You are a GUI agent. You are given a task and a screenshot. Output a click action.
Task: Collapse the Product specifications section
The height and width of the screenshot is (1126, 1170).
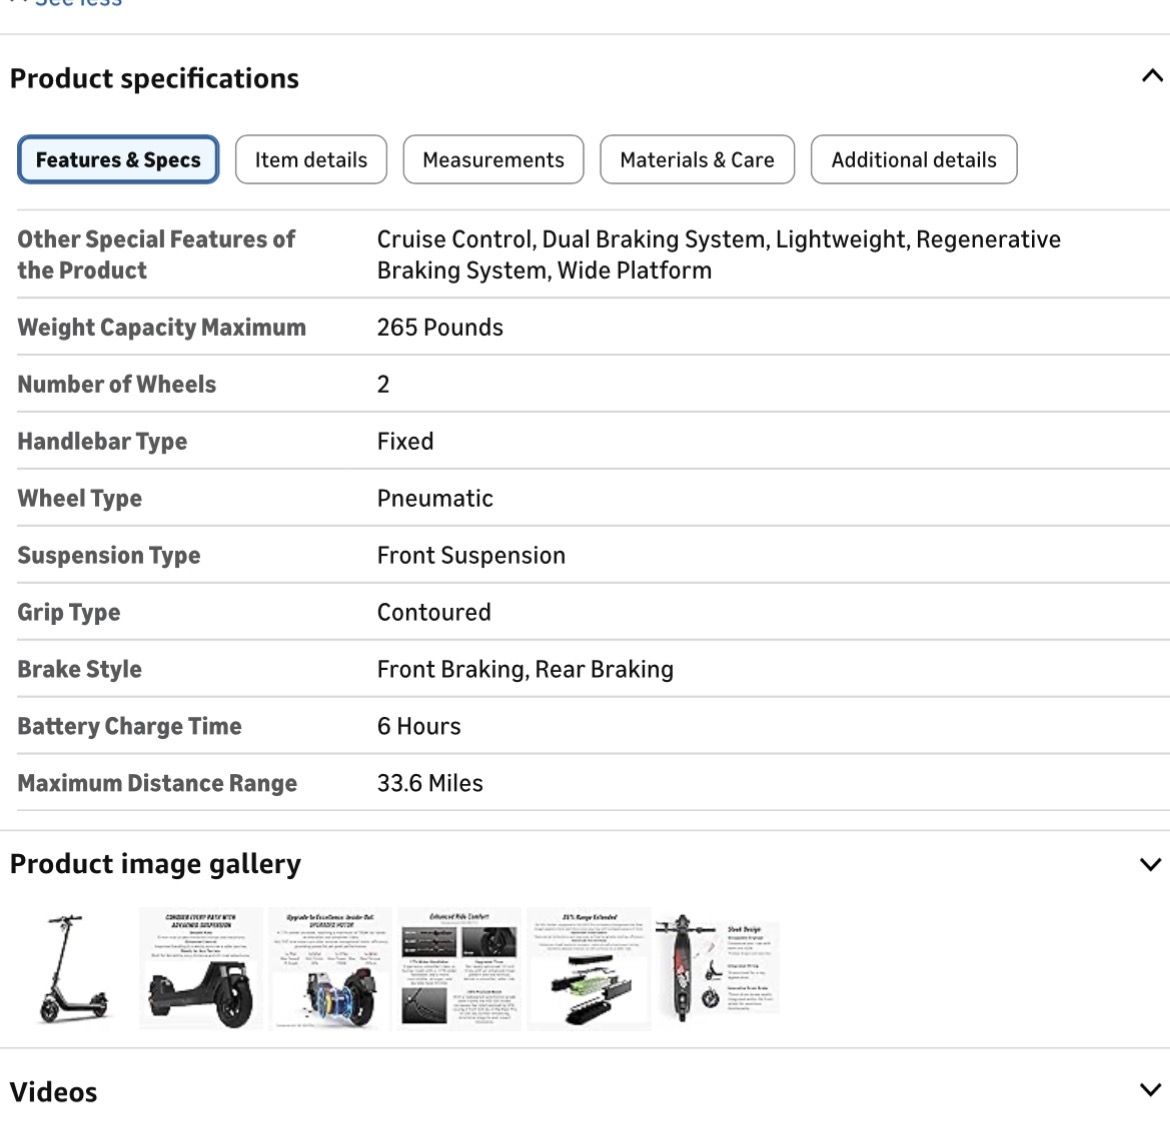point(1151,77)
